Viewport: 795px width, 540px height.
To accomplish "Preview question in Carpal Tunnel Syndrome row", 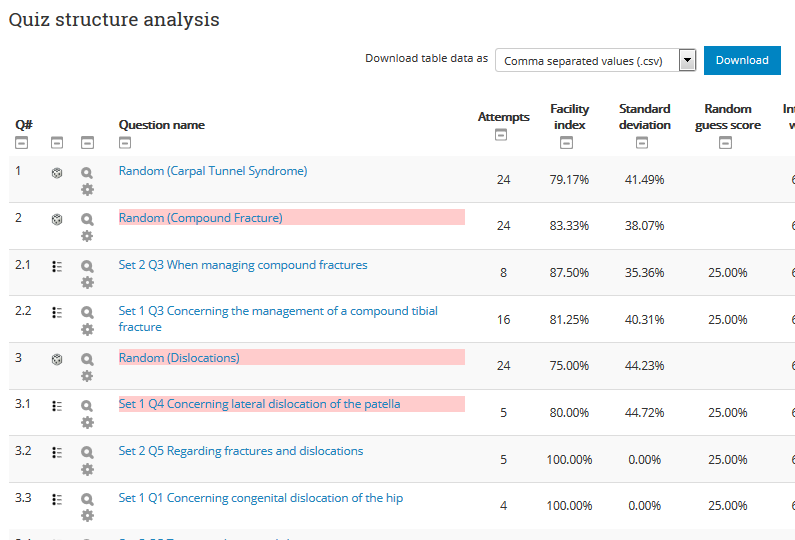I will click(x=87, y=173).
